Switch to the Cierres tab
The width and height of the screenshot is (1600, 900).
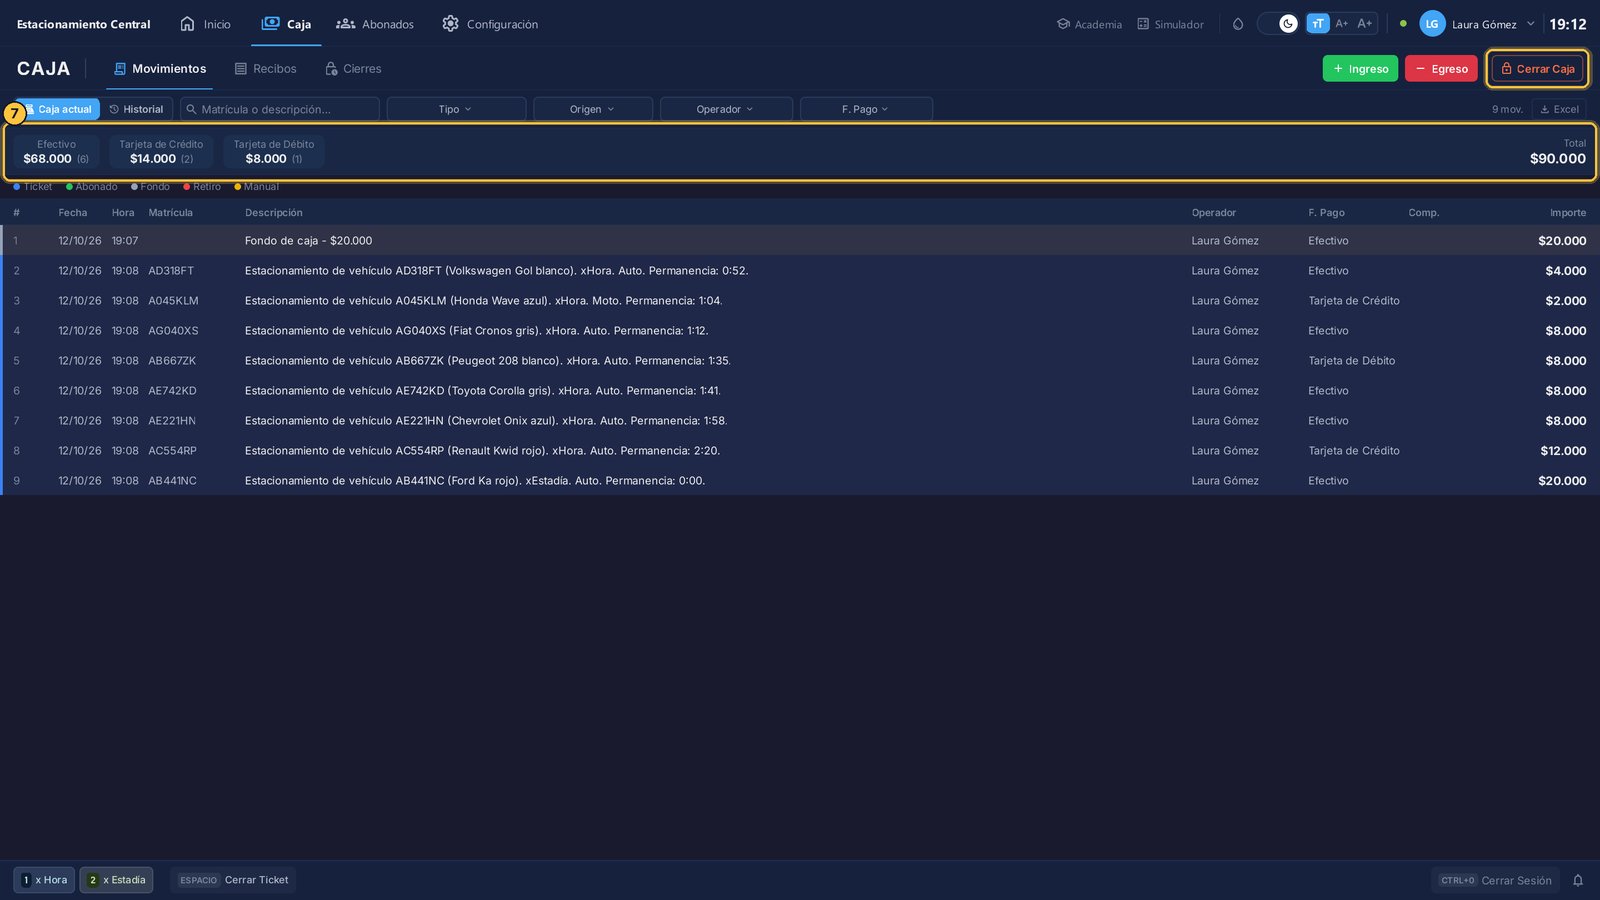point(353,69)
